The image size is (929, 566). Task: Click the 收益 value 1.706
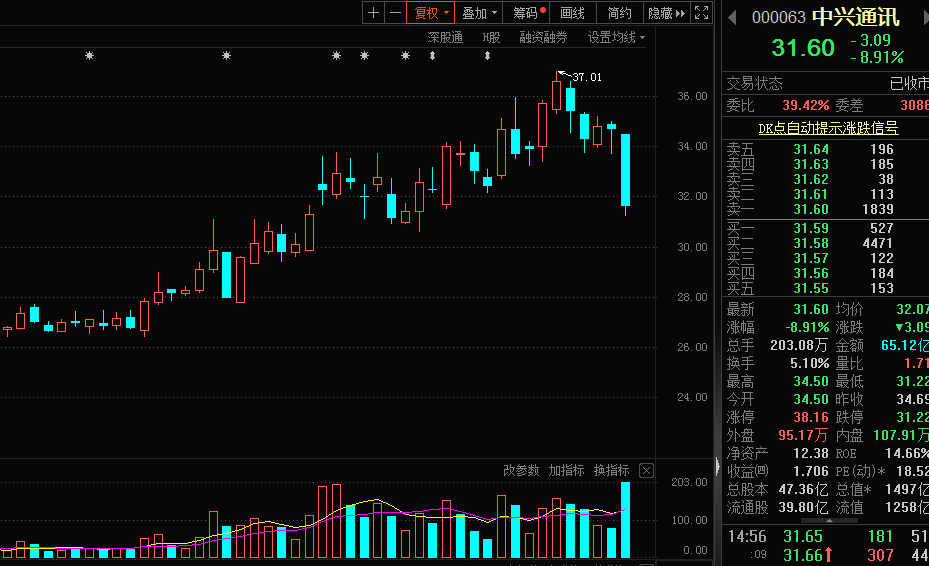pos(811,471)
